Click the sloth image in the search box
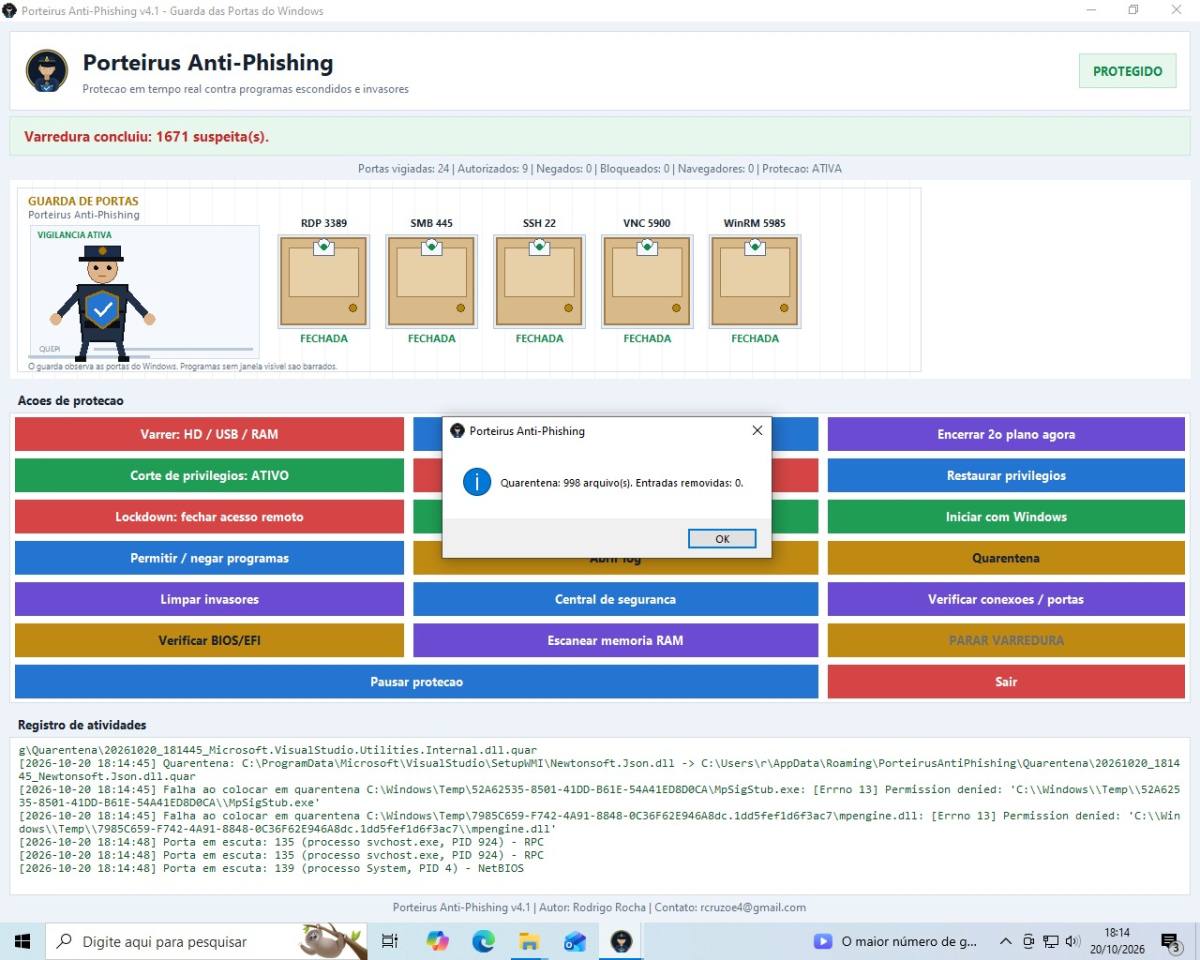1200x960 pixels. coord(333,941)
